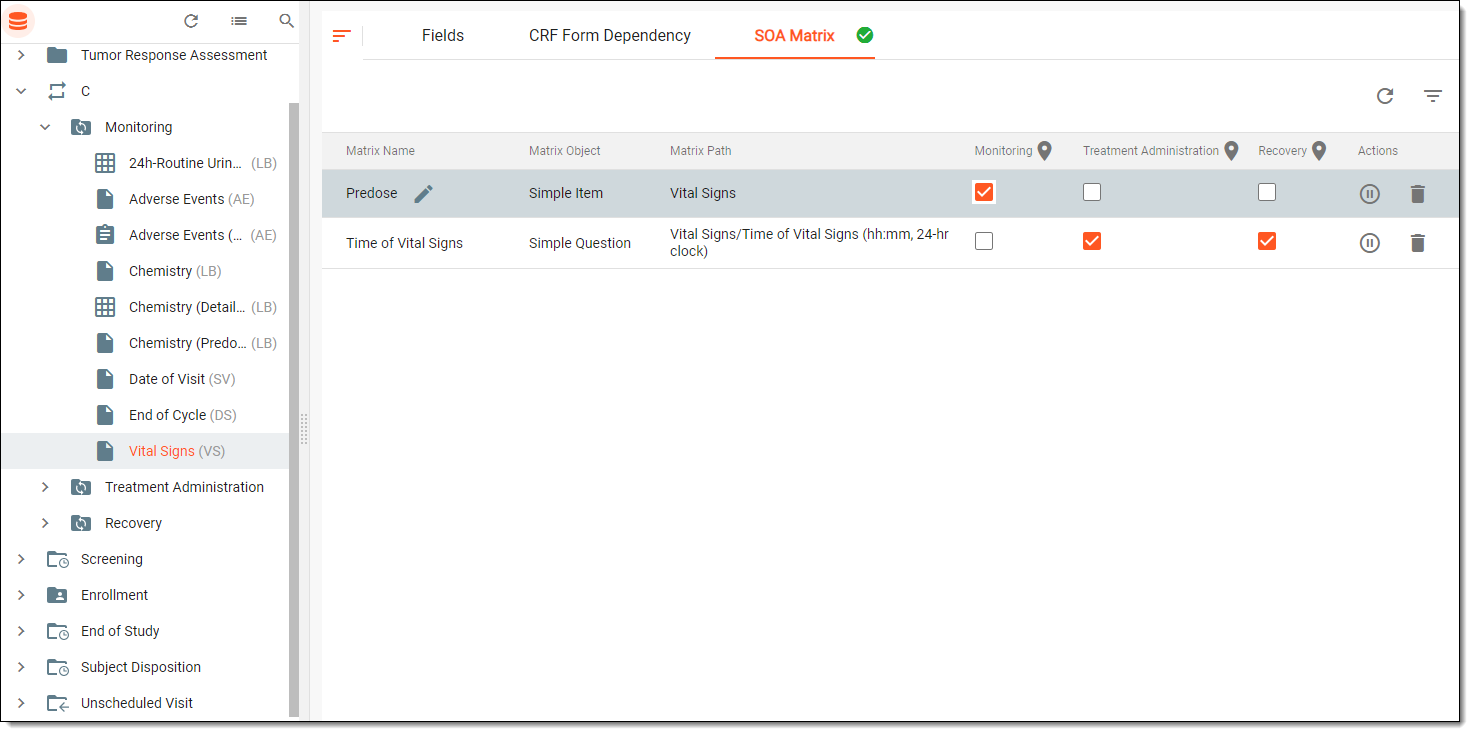Screen dimensions: 1472x734
Task: Click the Chemistry (Detail table grid icon
Action: coord(105,307)
